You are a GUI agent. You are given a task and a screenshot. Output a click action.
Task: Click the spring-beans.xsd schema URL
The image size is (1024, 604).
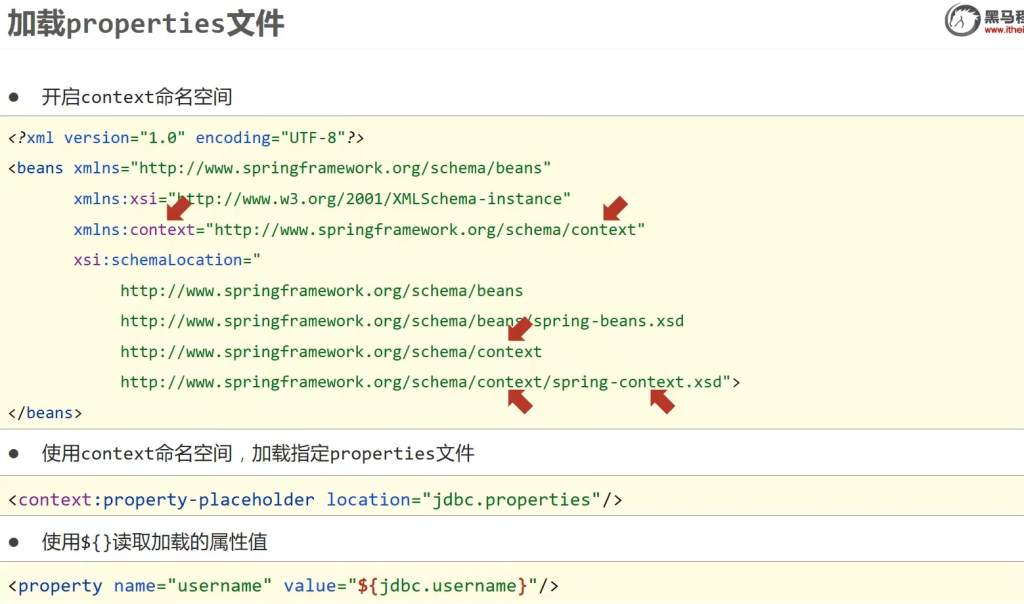pyautogui.click(x=402, y=321)
